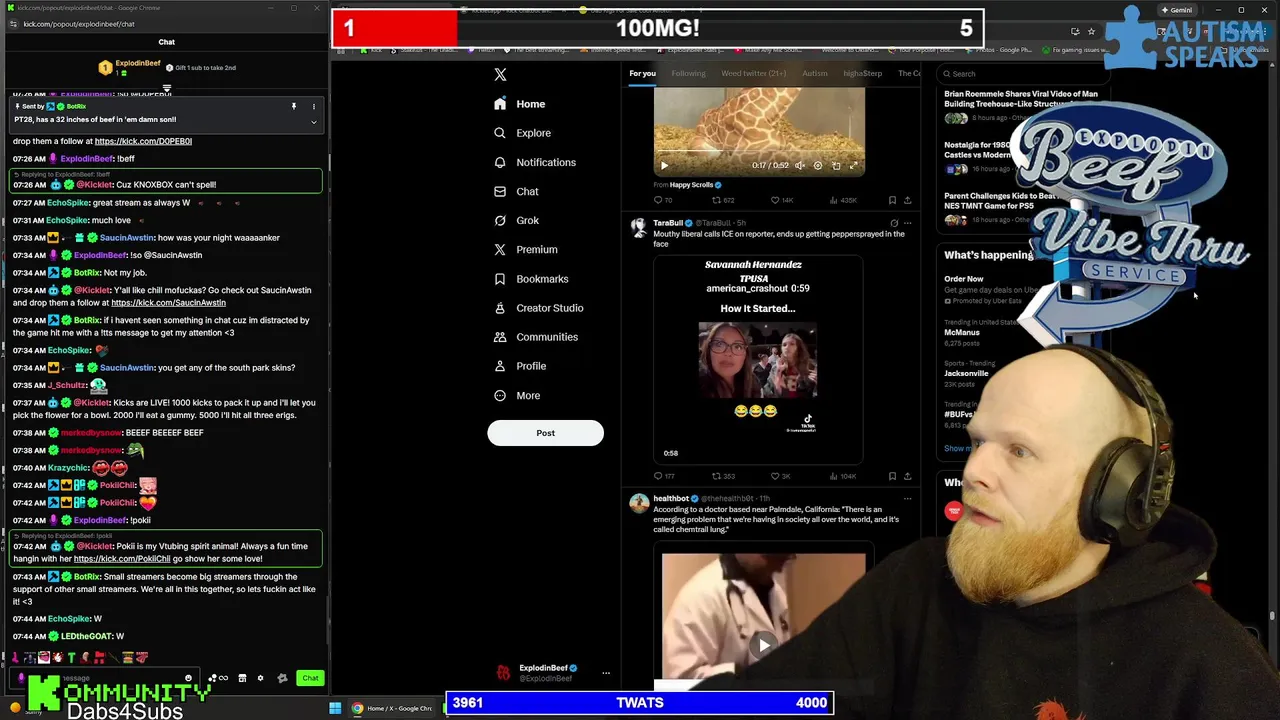Screen dimensions: 1280x720
Task: Seek in the giraffe video progress bar
Action: [759, 153]
